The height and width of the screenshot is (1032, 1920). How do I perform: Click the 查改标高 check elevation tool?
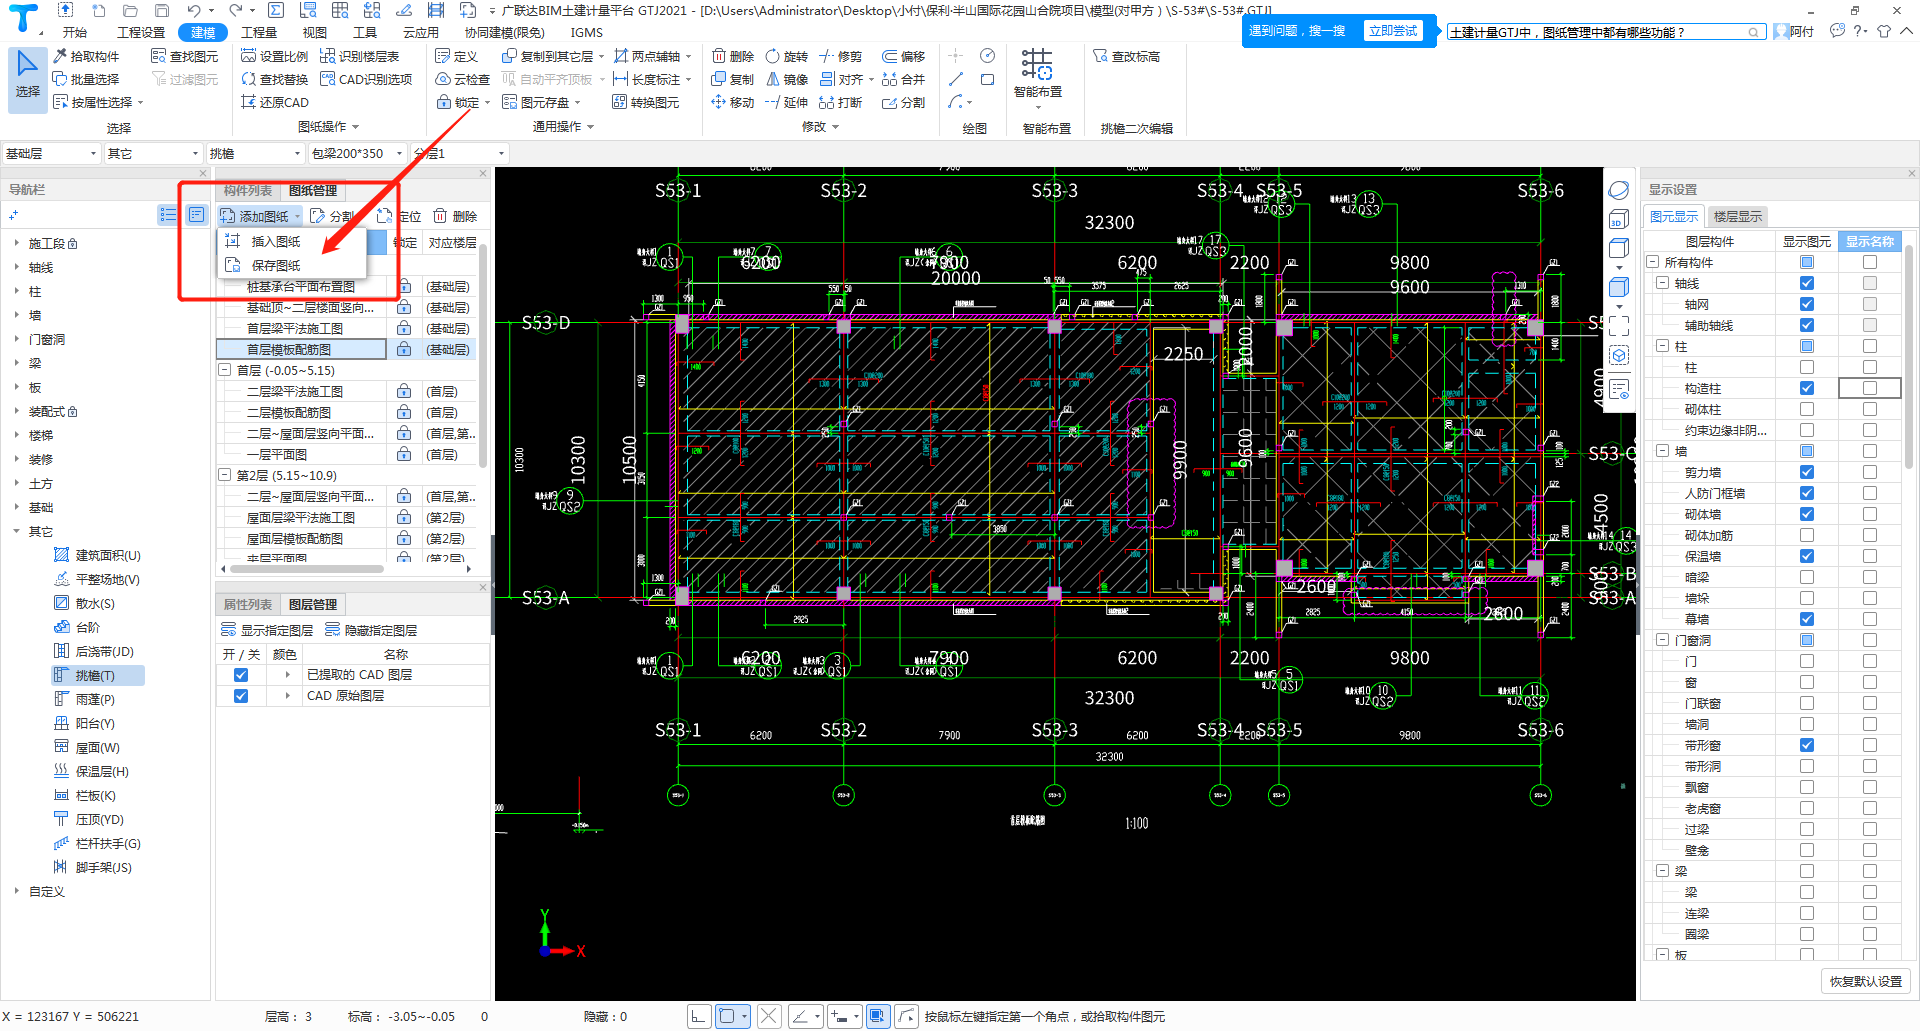point(1127,56)
